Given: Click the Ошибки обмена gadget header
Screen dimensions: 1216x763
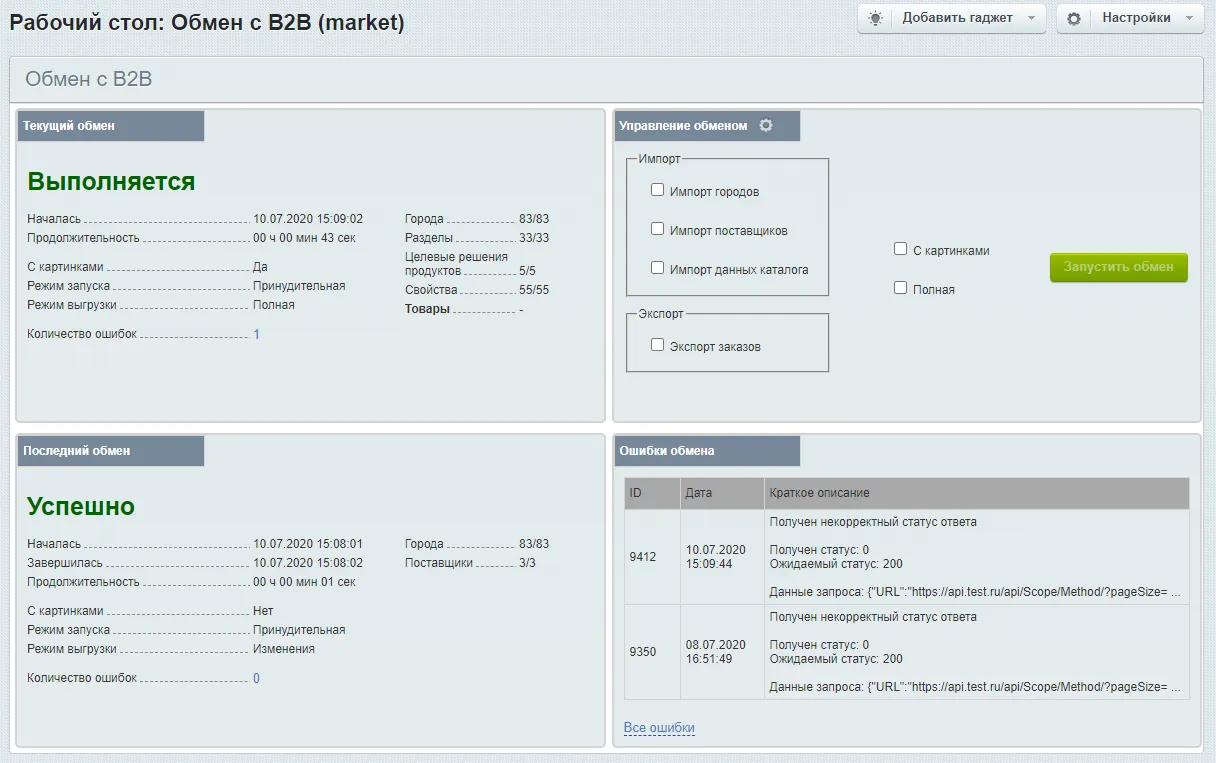Looking at the screenshot, I should 706,451.
